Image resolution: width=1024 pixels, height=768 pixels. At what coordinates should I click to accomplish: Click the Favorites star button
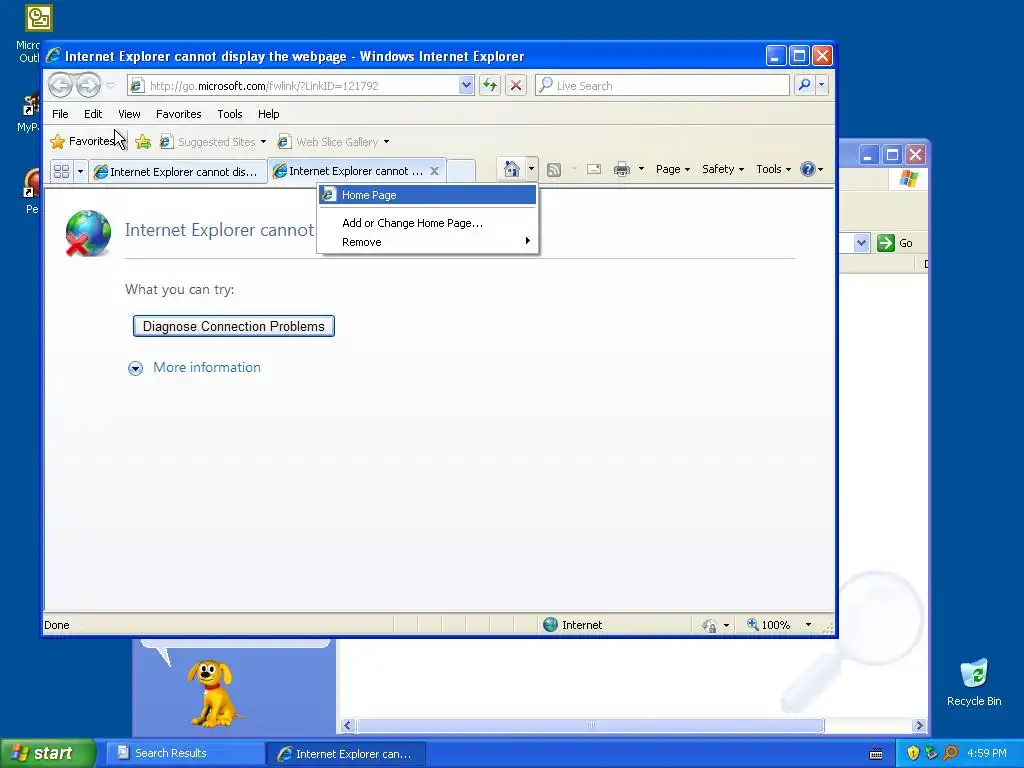pos(83,141)
